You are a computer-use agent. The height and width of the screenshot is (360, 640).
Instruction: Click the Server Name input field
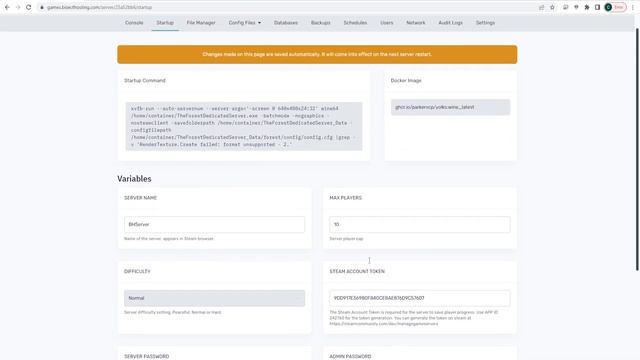pos(214,224)
